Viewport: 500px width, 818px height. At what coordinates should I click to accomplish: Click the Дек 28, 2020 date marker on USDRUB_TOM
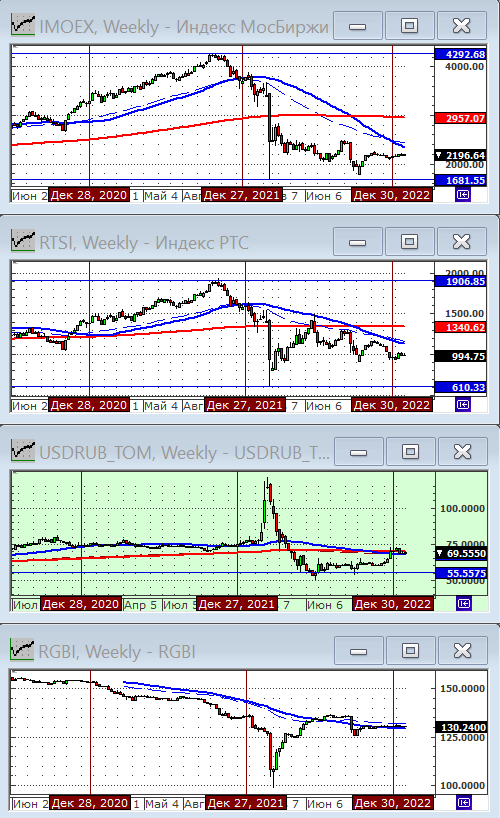pyautogui.click(x=81, y=604)
